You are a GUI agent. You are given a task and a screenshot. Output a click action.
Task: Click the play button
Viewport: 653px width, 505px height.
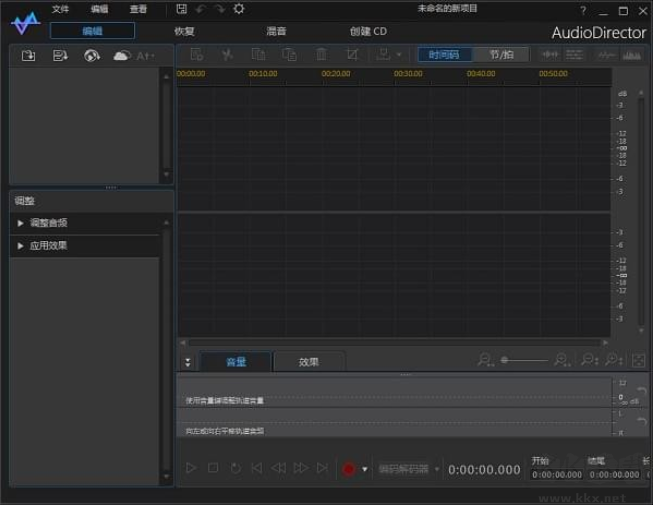click(x=191, y=468)
